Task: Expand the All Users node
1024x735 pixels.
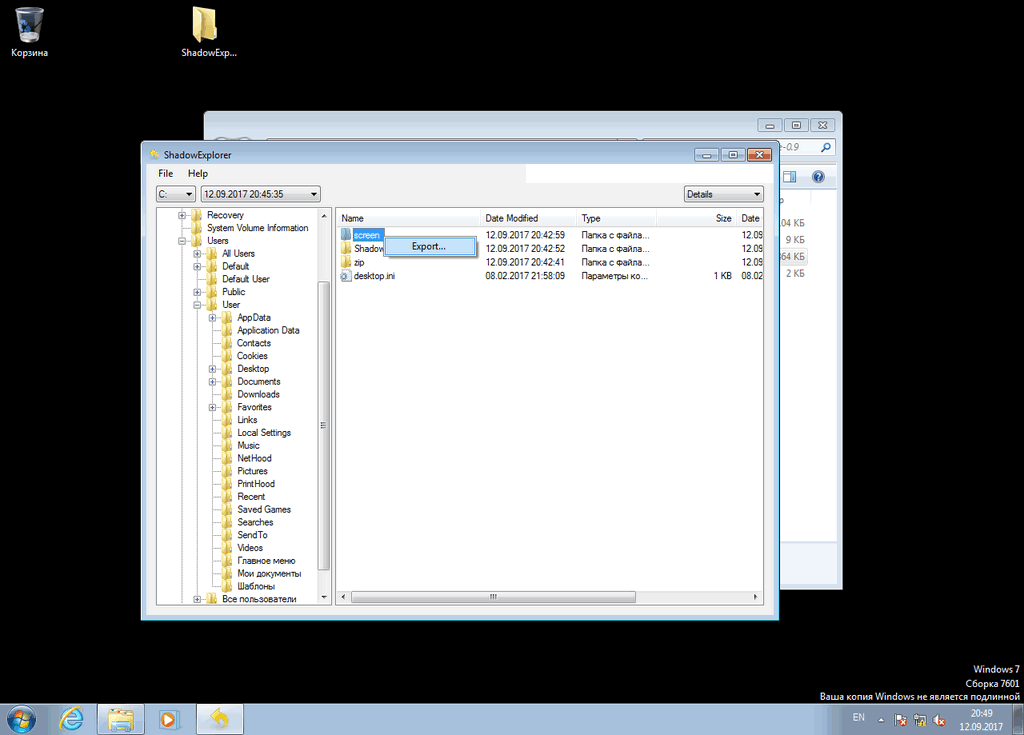Action: pos(197,253)
